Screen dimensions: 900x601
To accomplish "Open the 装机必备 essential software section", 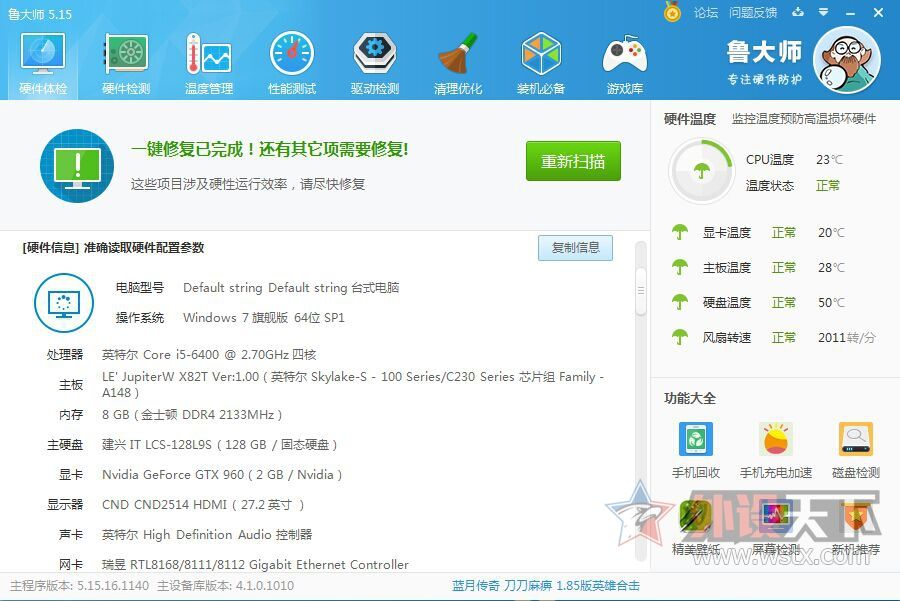I will pyautogui.click(x=540, y=60).
